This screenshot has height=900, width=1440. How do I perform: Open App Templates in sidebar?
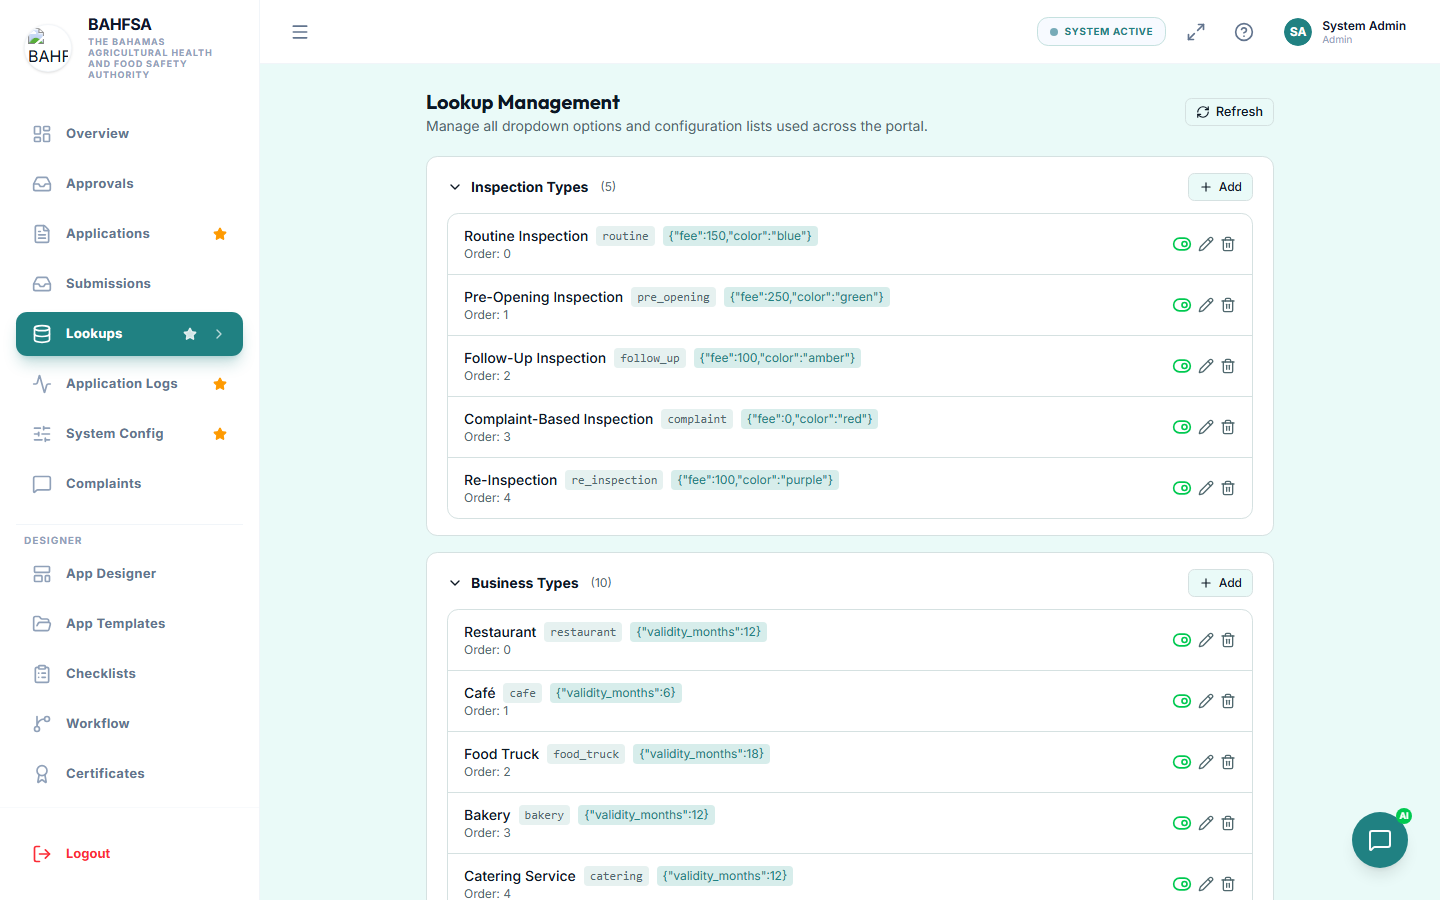[x=130, y=624]
